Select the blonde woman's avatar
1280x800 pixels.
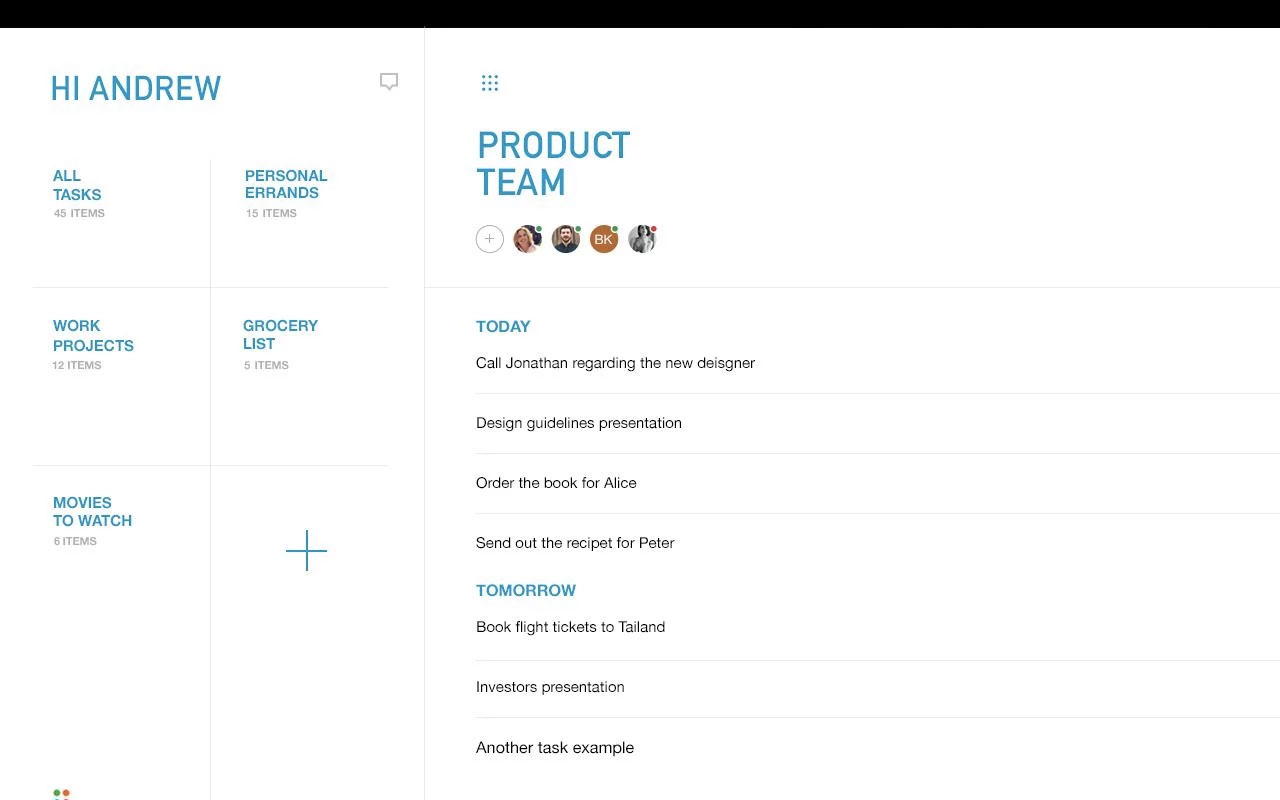(x=527, y=239)
